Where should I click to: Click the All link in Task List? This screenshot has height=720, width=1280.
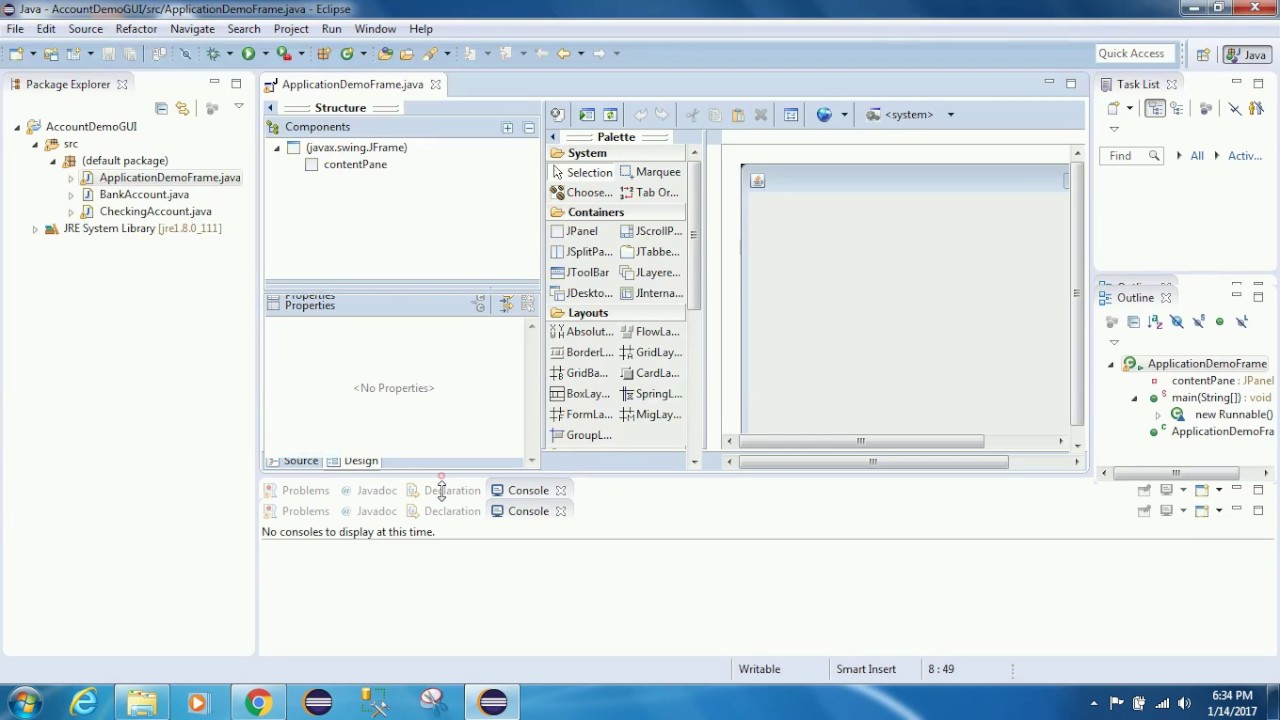pyautogui.click(x=1196, y=156)
